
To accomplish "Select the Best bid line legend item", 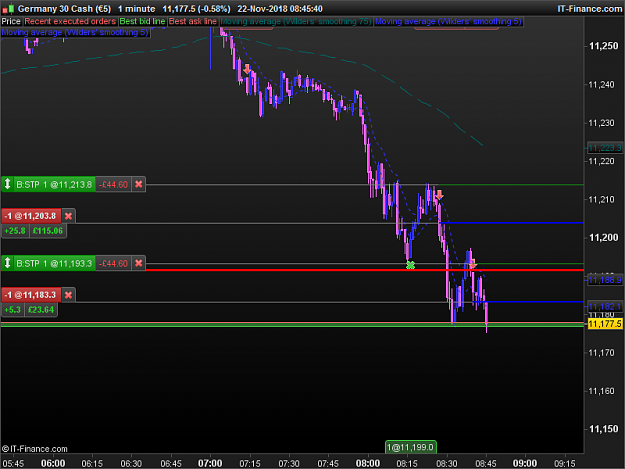I will coord(142,22).
